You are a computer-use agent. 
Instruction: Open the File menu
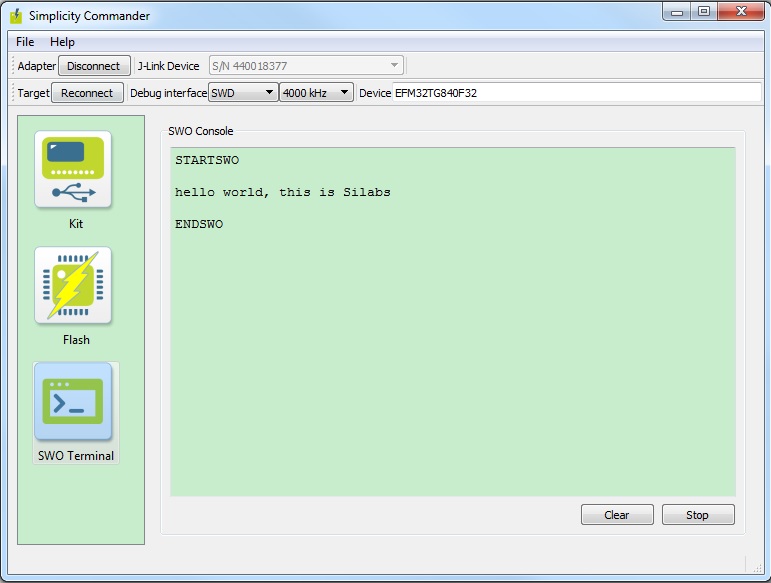click(25, 42)
